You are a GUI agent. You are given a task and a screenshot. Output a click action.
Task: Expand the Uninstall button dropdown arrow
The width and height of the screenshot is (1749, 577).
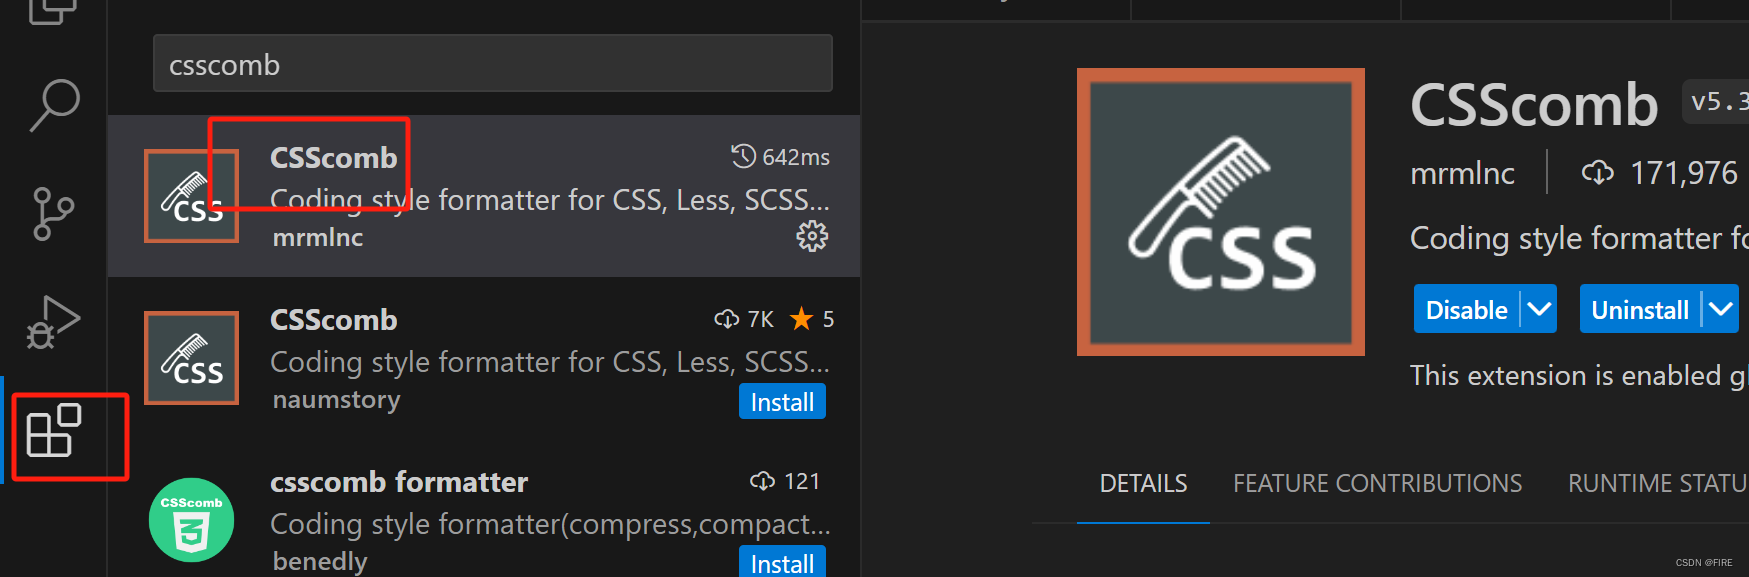coord(1721,309)
